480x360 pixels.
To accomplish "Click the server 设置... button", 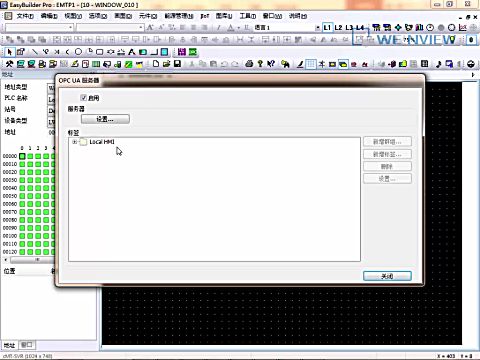I will pyautogui.click(x=105, y=119).
